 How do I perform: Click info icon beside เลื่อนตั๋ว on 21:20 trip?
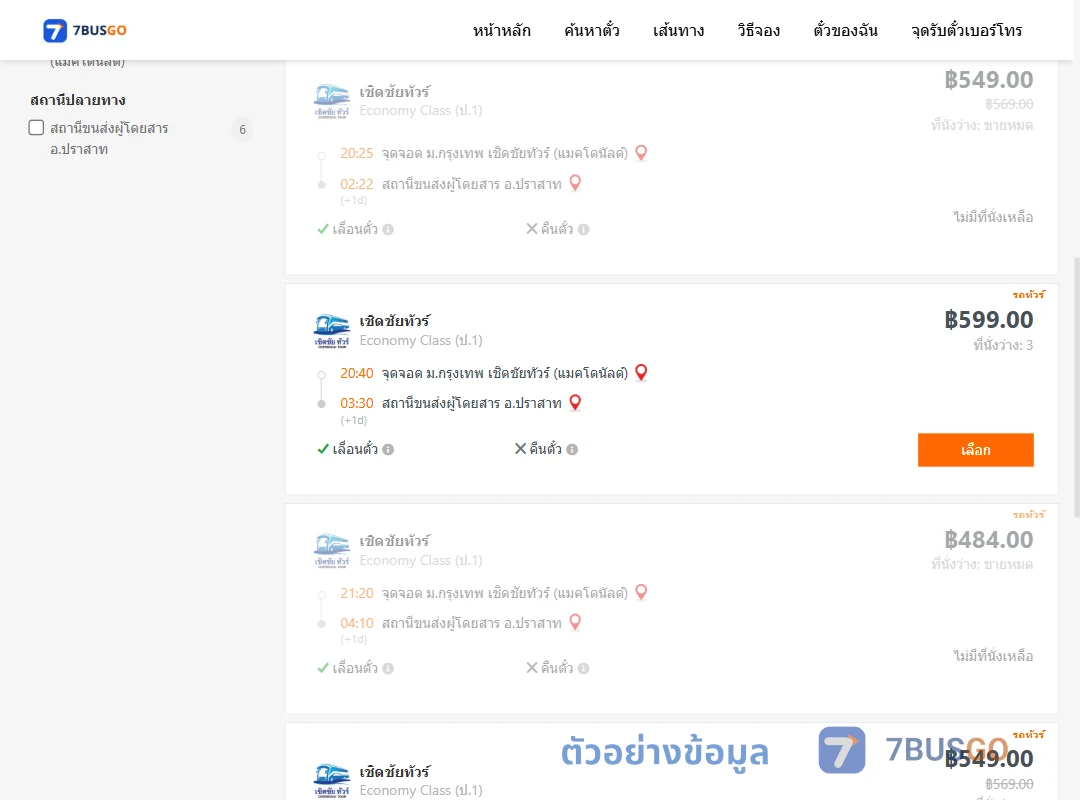coord(388,668)
